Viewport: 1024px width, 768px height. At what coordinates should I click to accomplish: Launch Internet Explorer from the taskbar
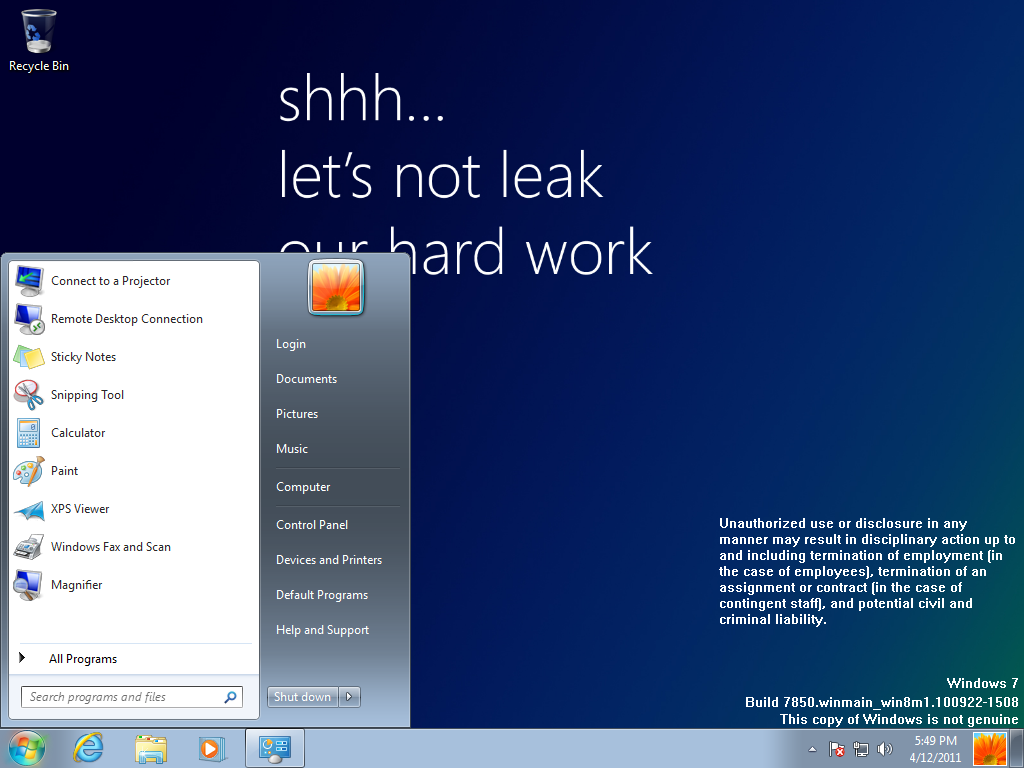[x=89, y=748]
